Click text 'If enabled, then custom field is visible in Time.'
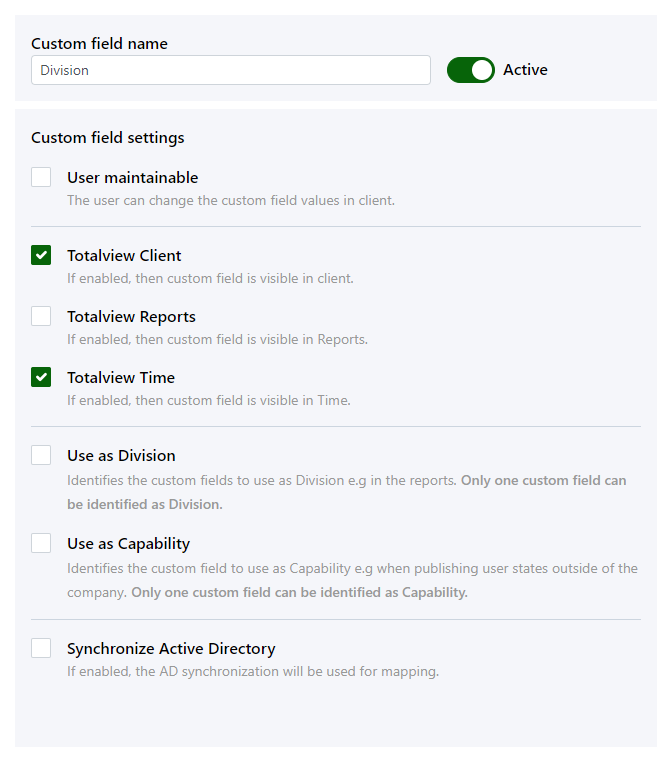Screen dimensions: 669x761 (209, 400)
